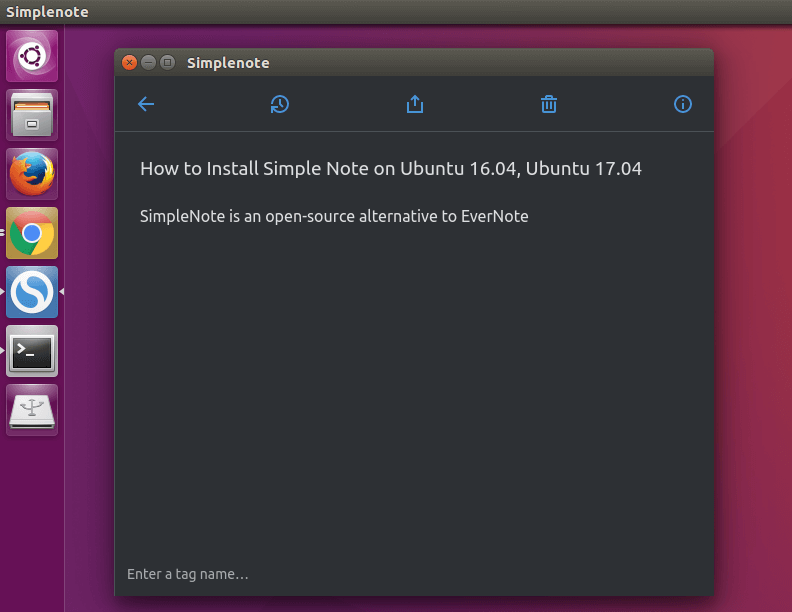Open the Terminal from the launcher
792x612 pixels.
[32, 351]
